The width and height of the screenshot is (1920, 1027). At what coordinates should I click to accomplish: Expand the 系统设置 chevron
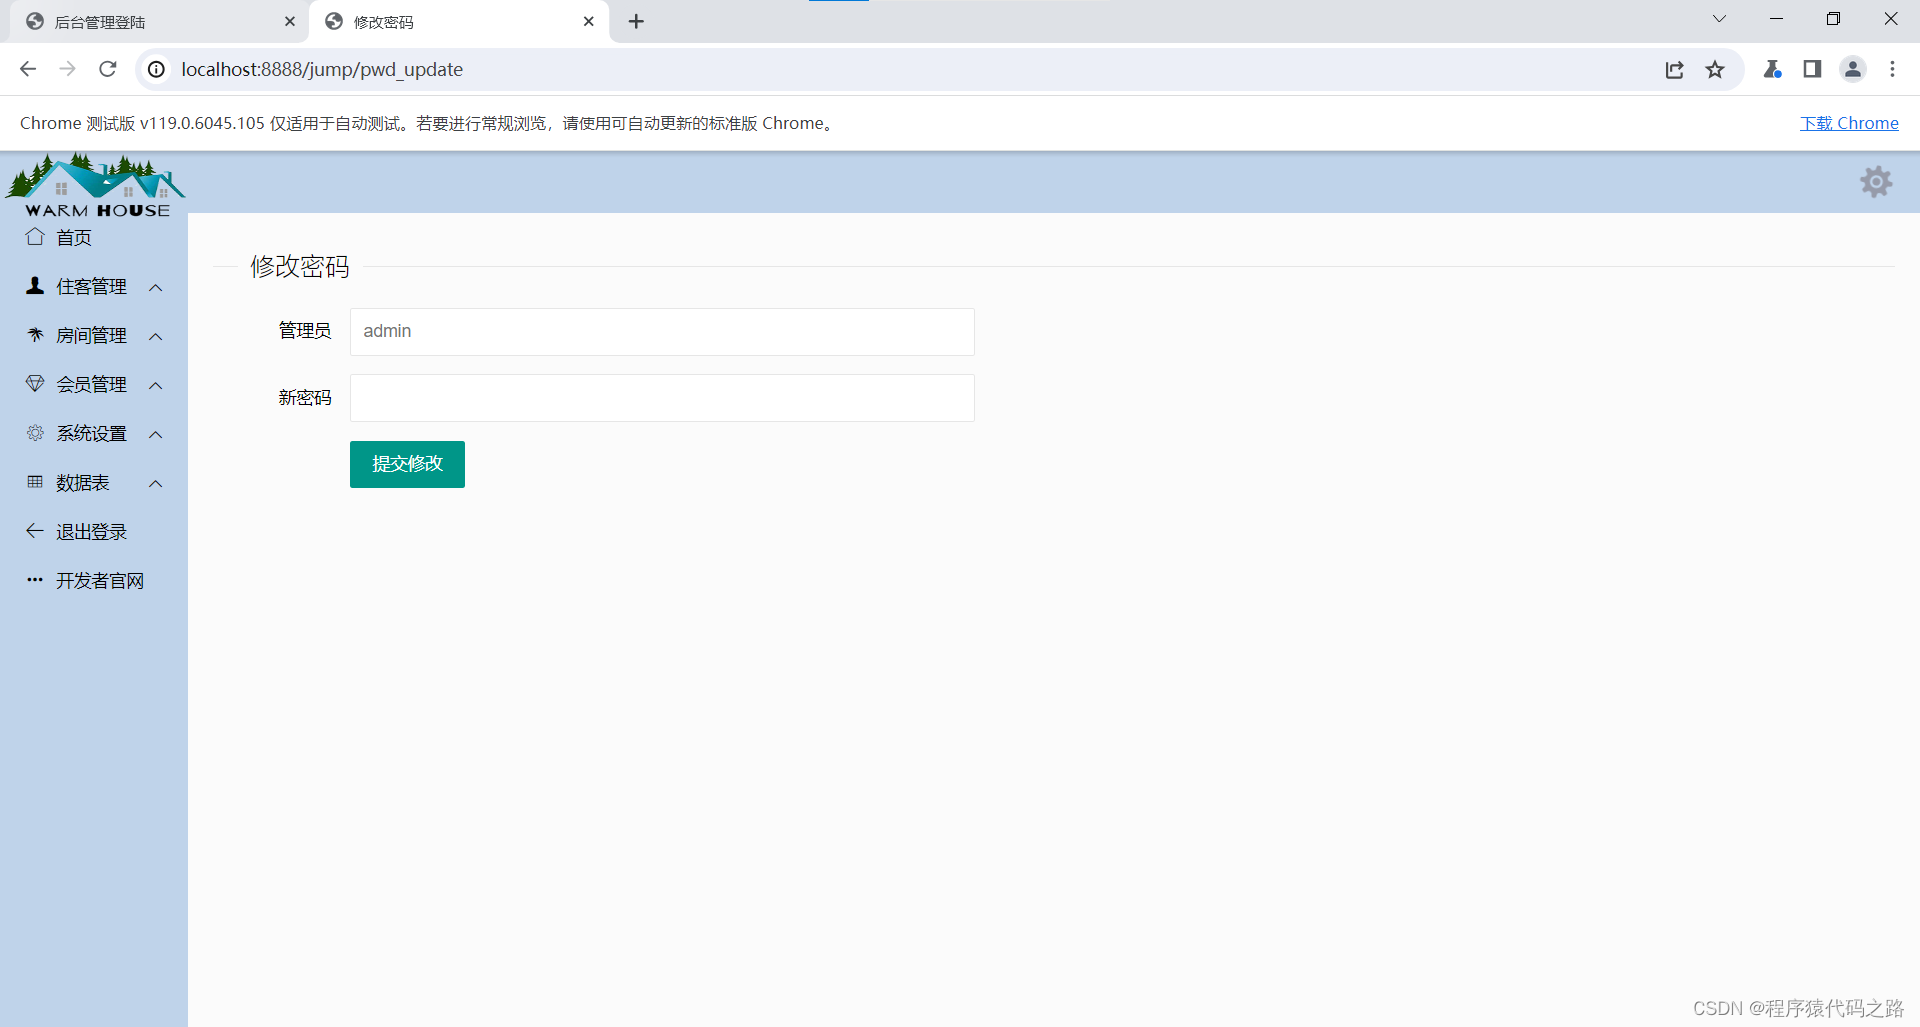click(156, 435)
